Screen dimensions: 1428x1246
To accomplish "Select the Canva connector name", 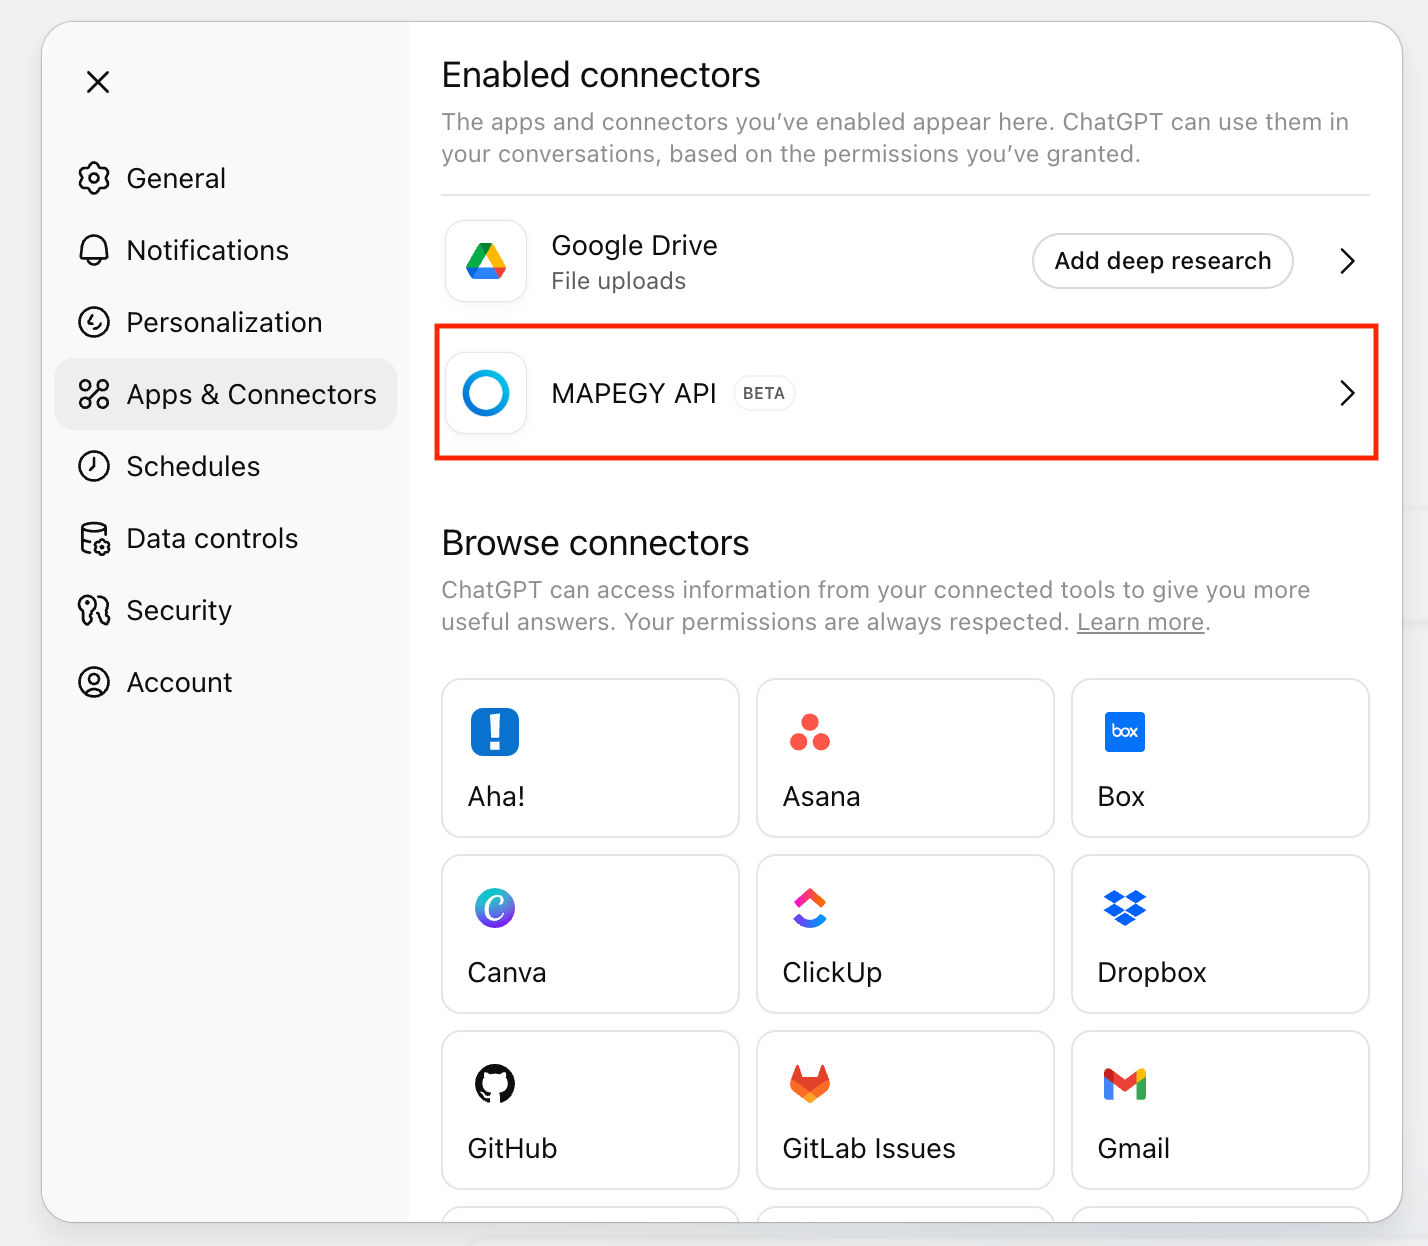I will (x=507, y=972).
